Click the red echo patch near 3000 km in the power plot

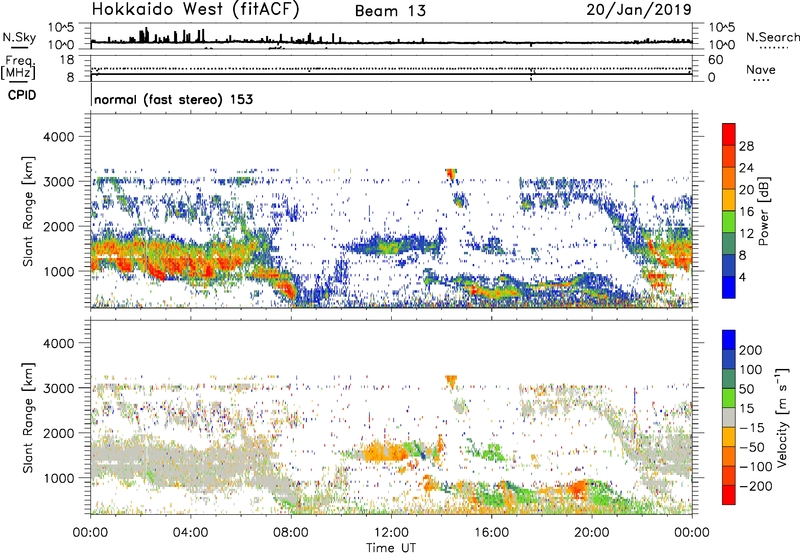(x=451, y=174)
